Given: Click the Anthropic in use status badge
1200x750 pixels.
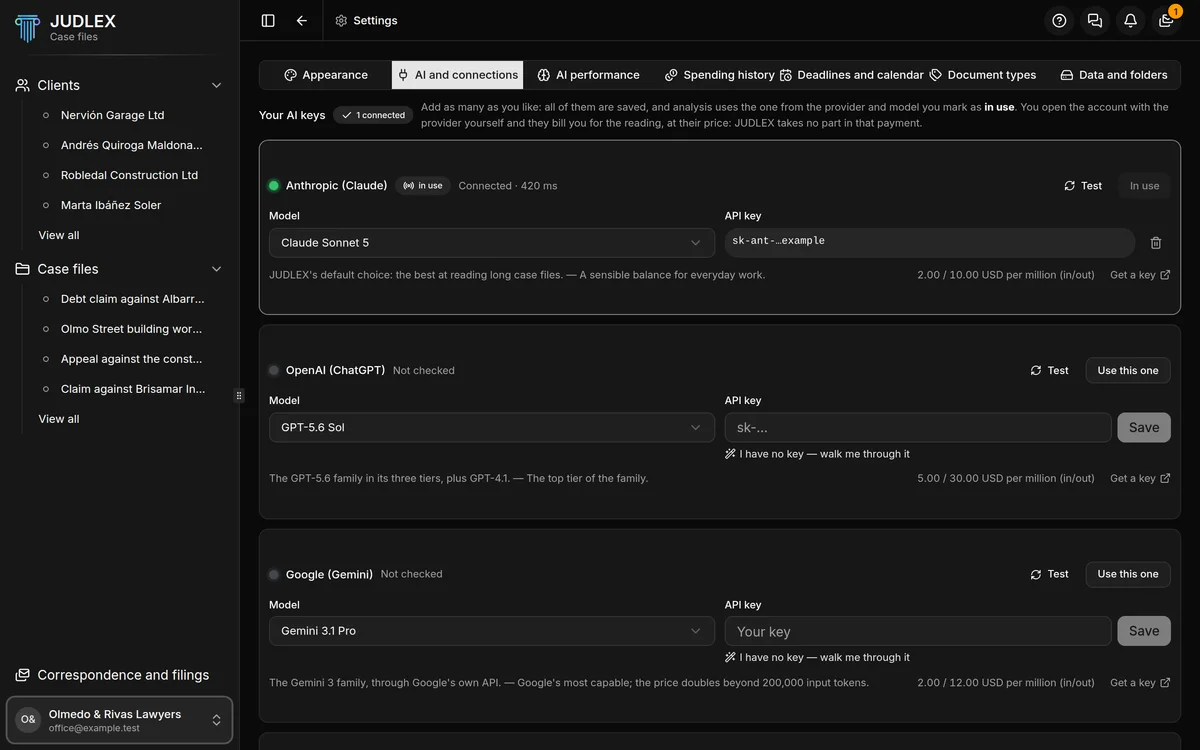Looking at the screenshot, I should point(422,186).
